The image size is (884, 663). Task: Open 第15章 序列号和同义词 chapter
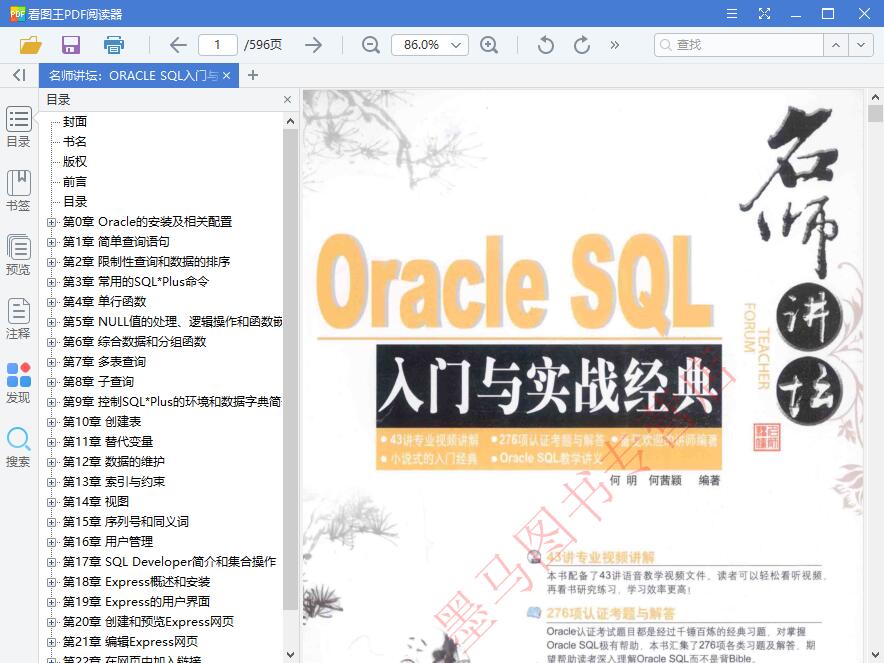click(x=126, y=522)
